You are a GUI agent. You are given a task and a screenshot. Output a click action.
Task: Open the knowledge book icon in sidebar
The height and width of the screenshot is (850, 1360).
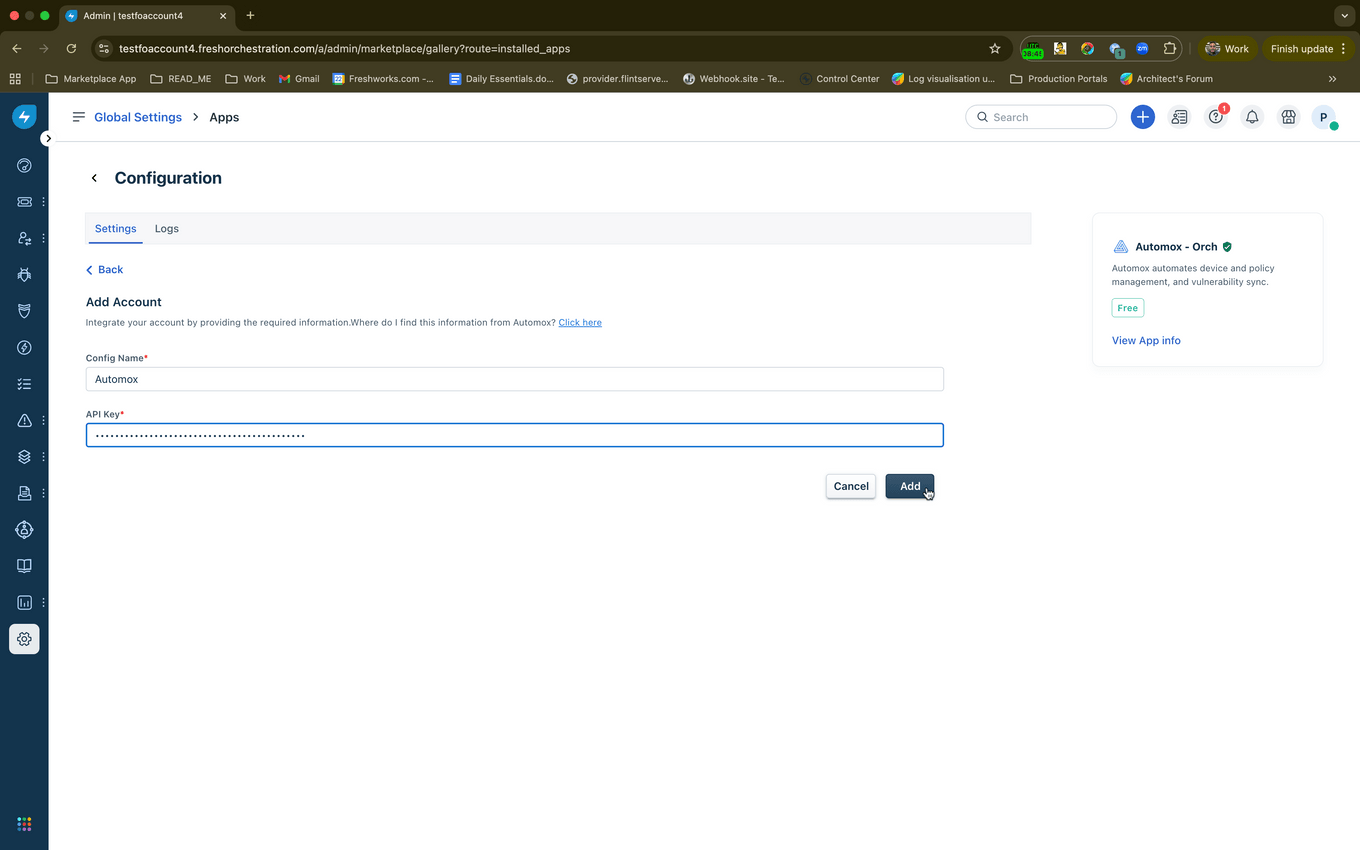pos(24,565)
